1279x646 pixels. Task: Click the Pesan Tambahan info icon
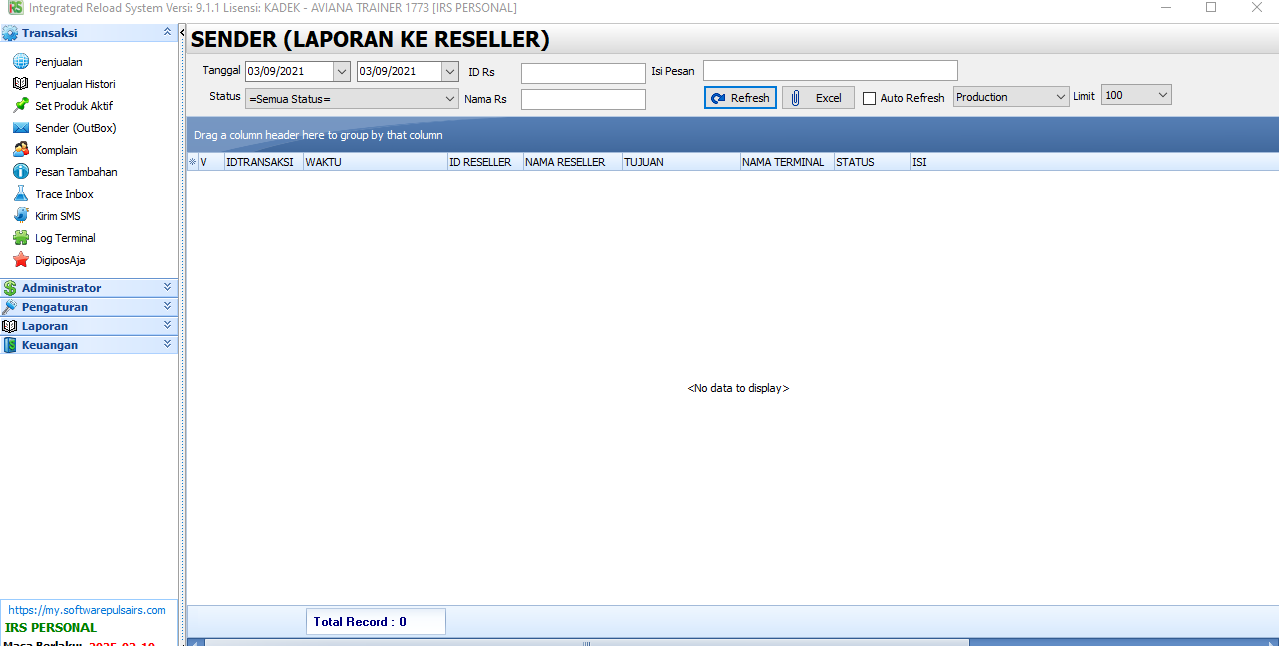20,172
